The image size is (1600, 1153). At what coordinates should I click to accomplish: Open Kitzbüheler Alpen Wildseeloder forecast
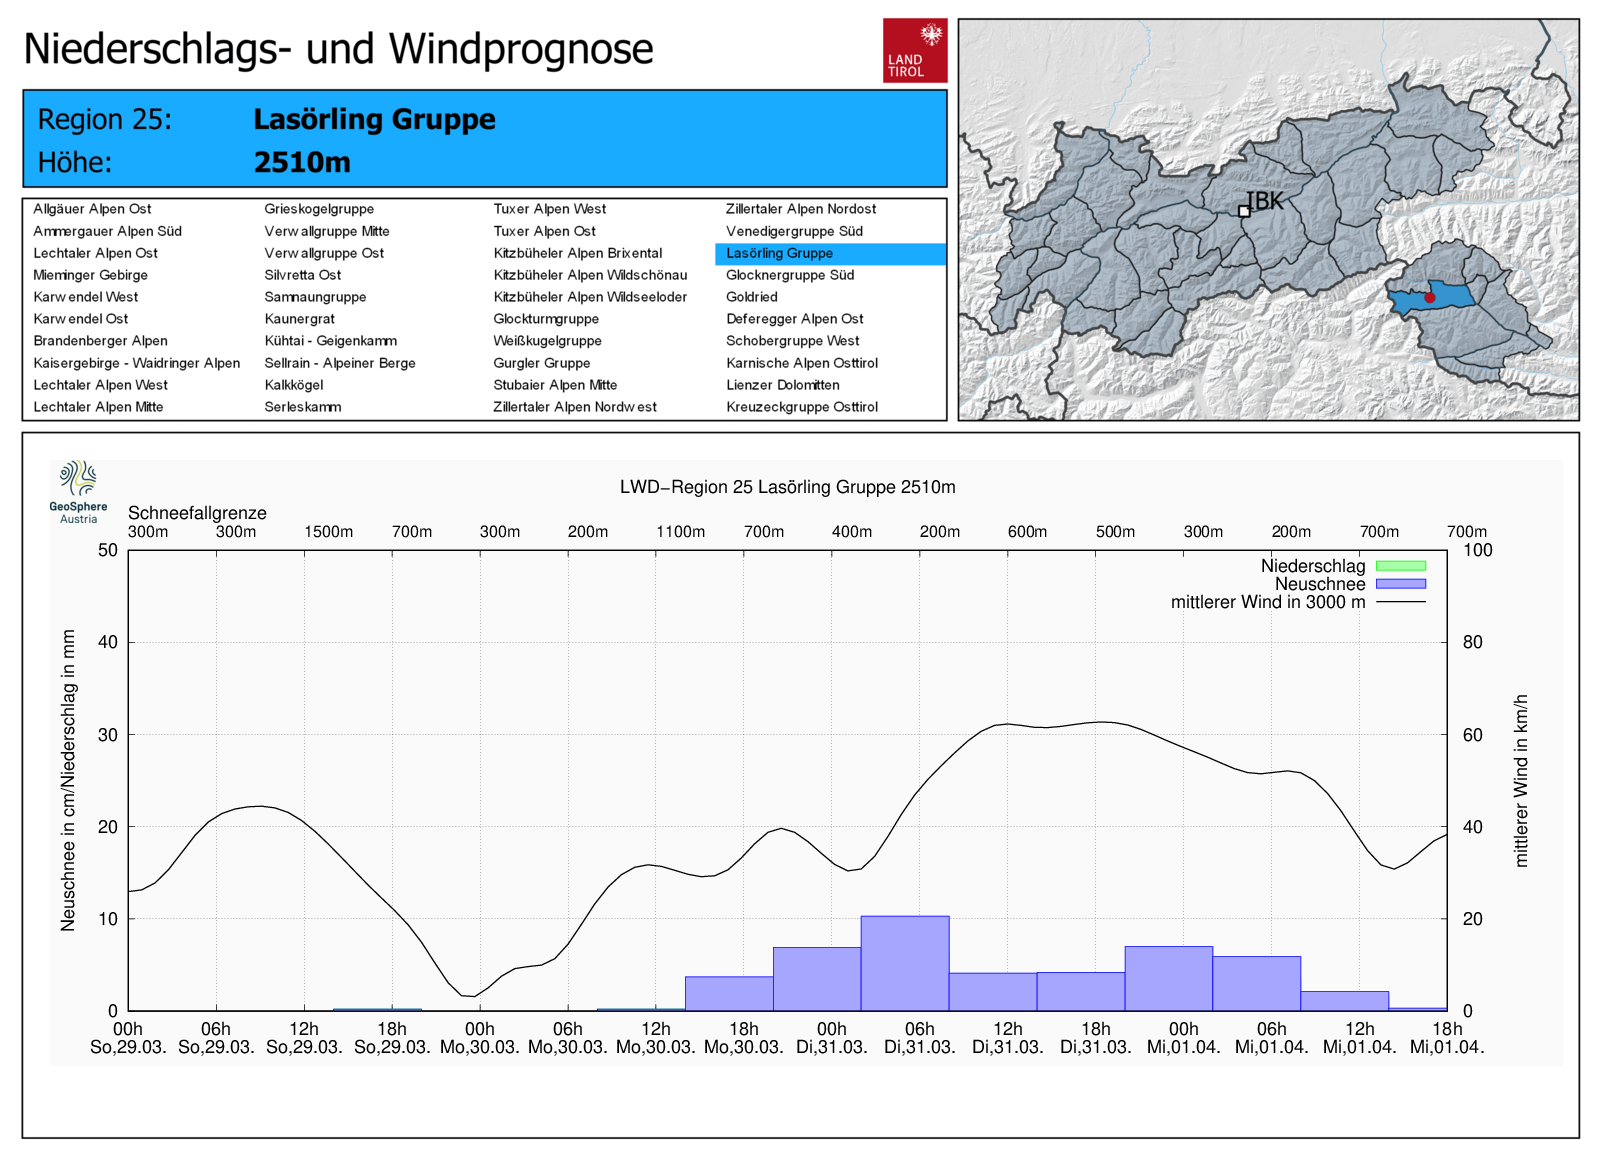pos(590,297)
